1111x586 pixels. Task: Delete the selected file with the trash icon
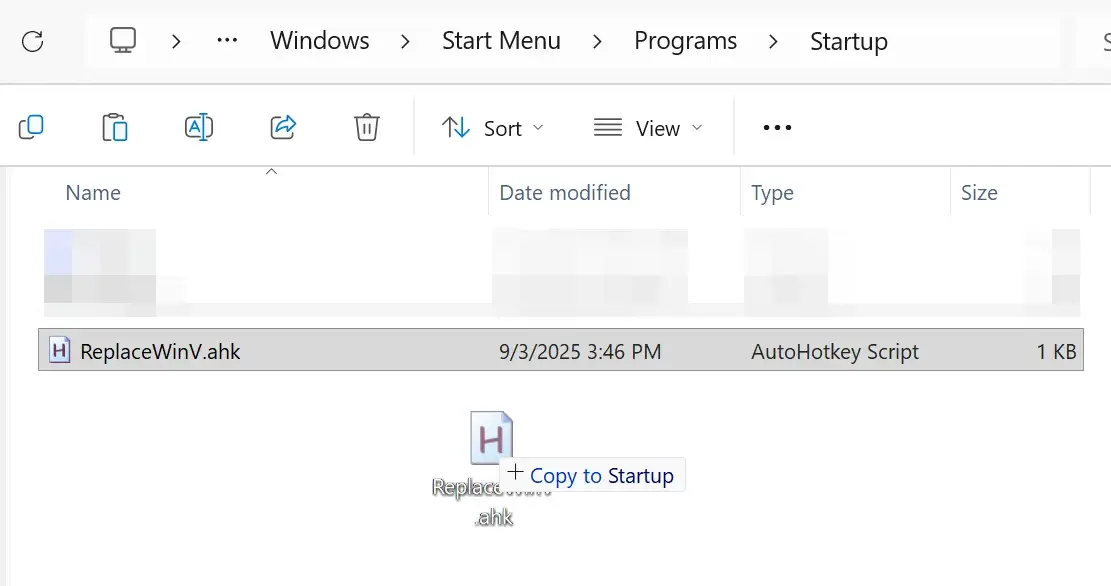[366, 127]
